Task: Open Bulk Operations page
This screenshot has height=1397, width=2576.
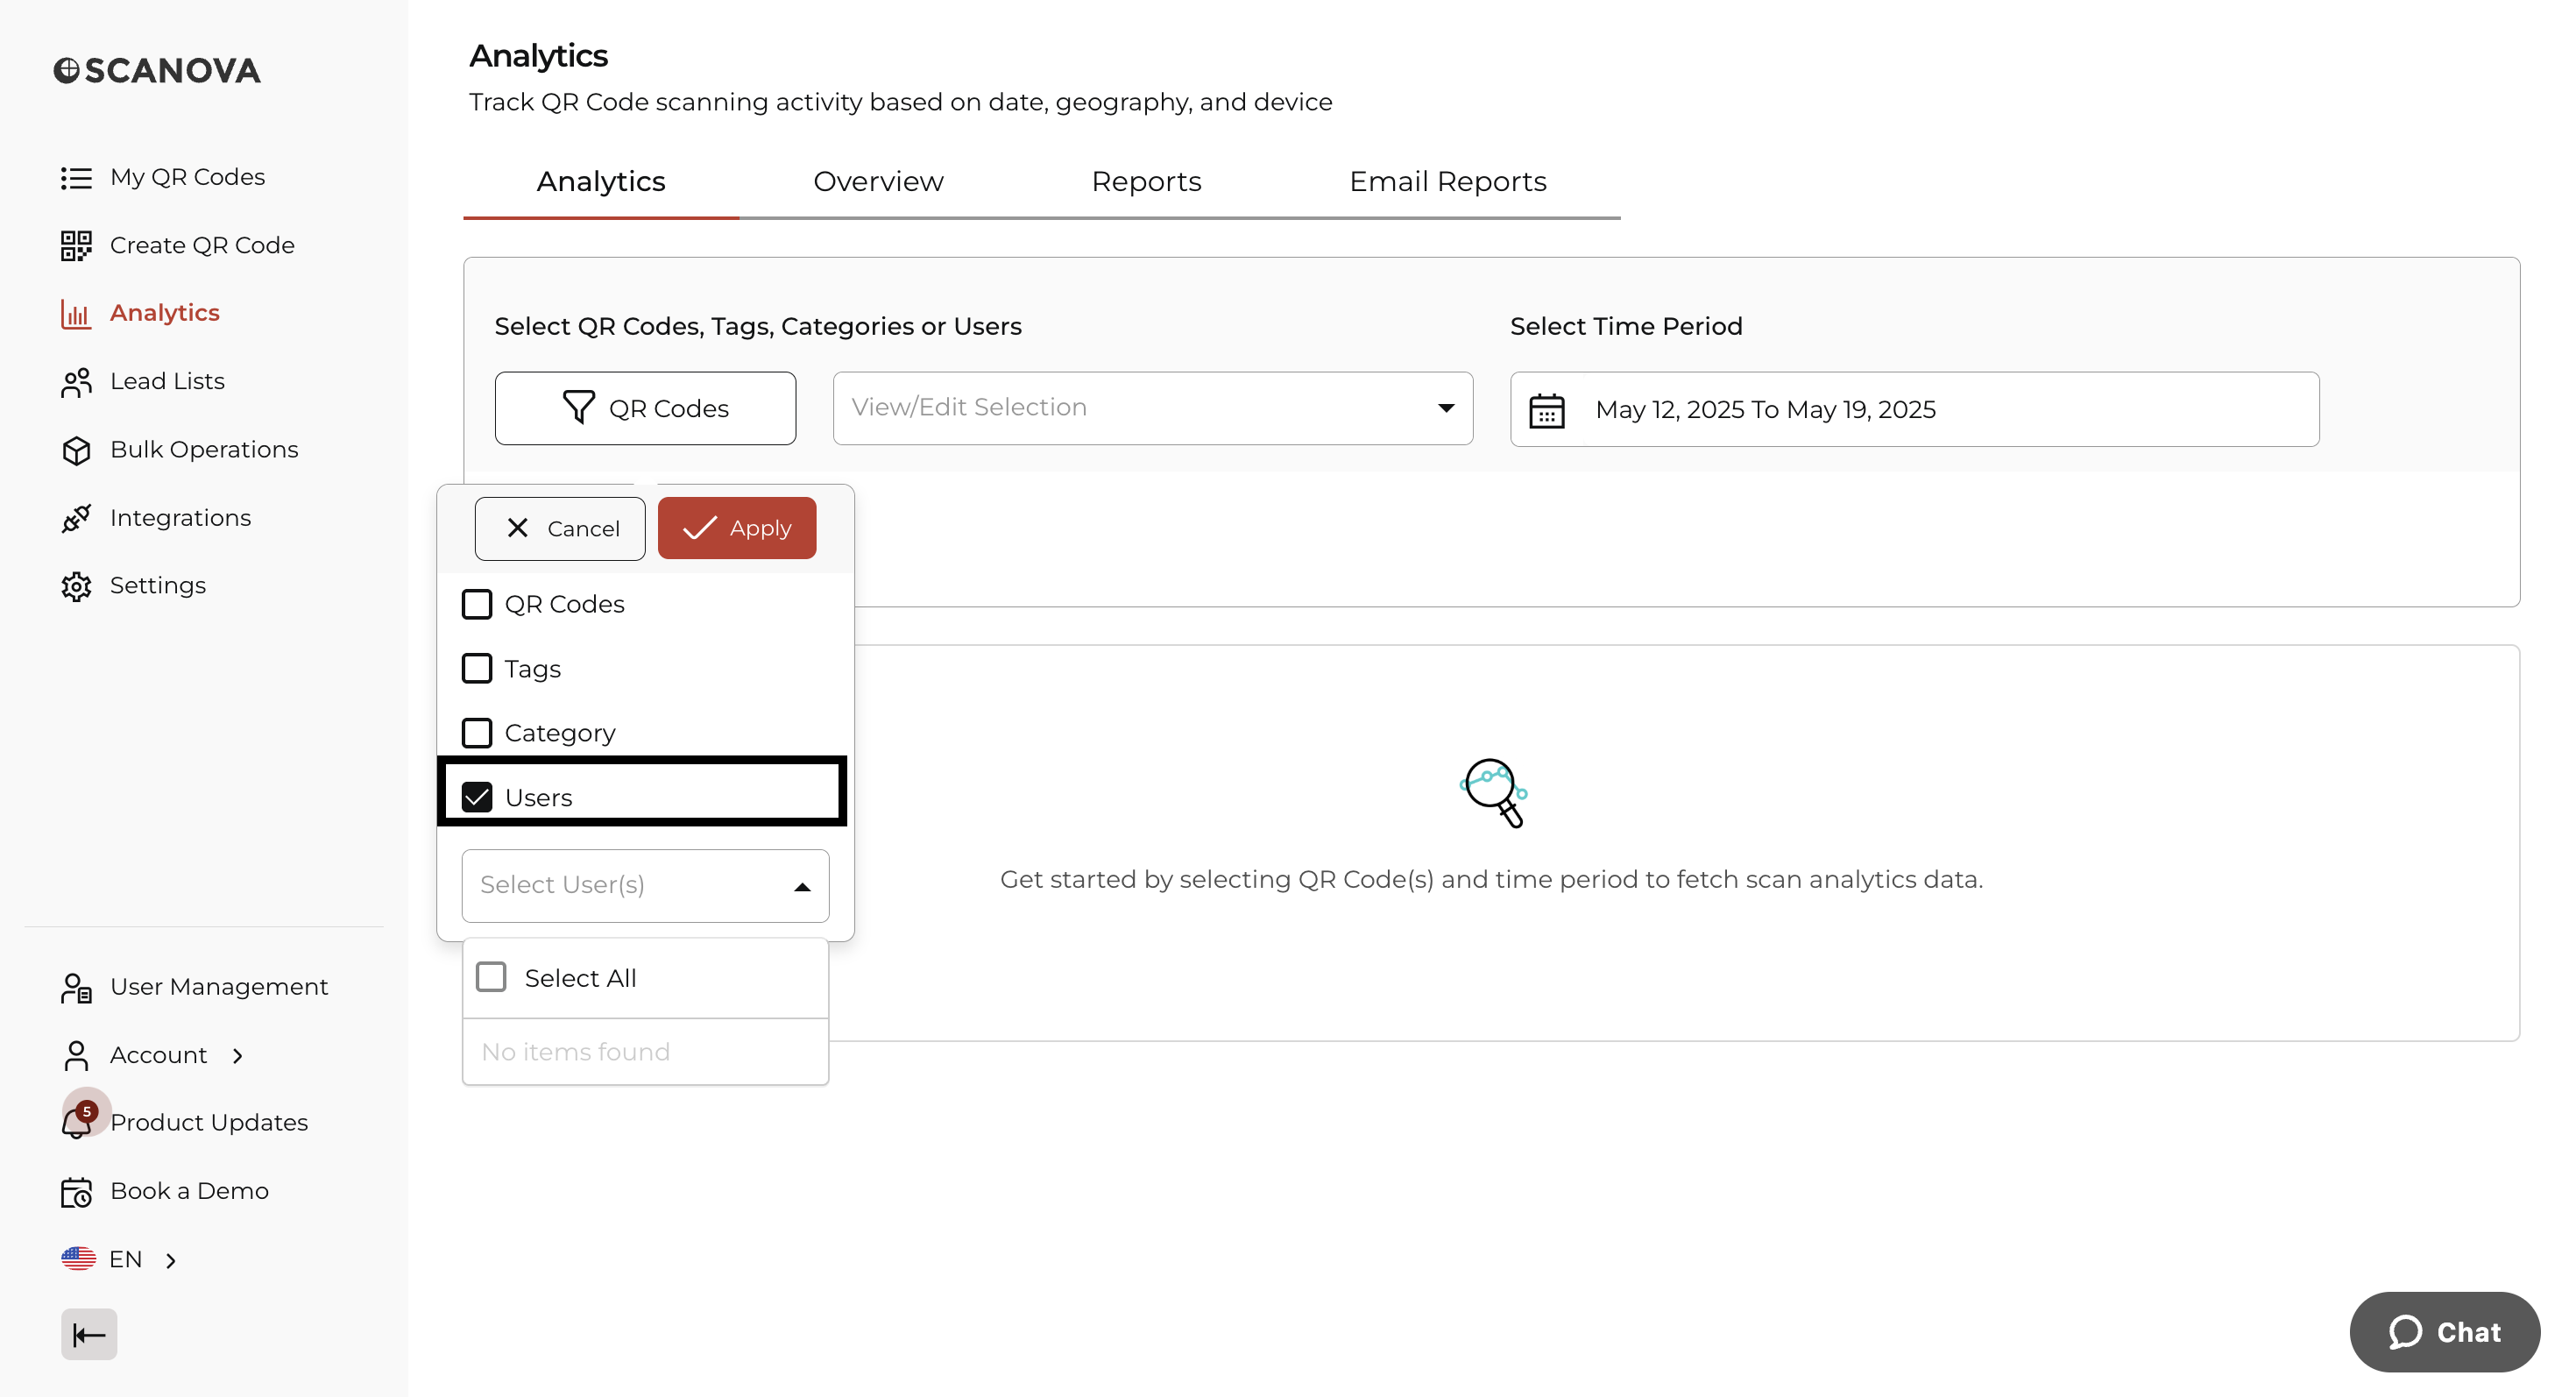Action: click(204, 450)
